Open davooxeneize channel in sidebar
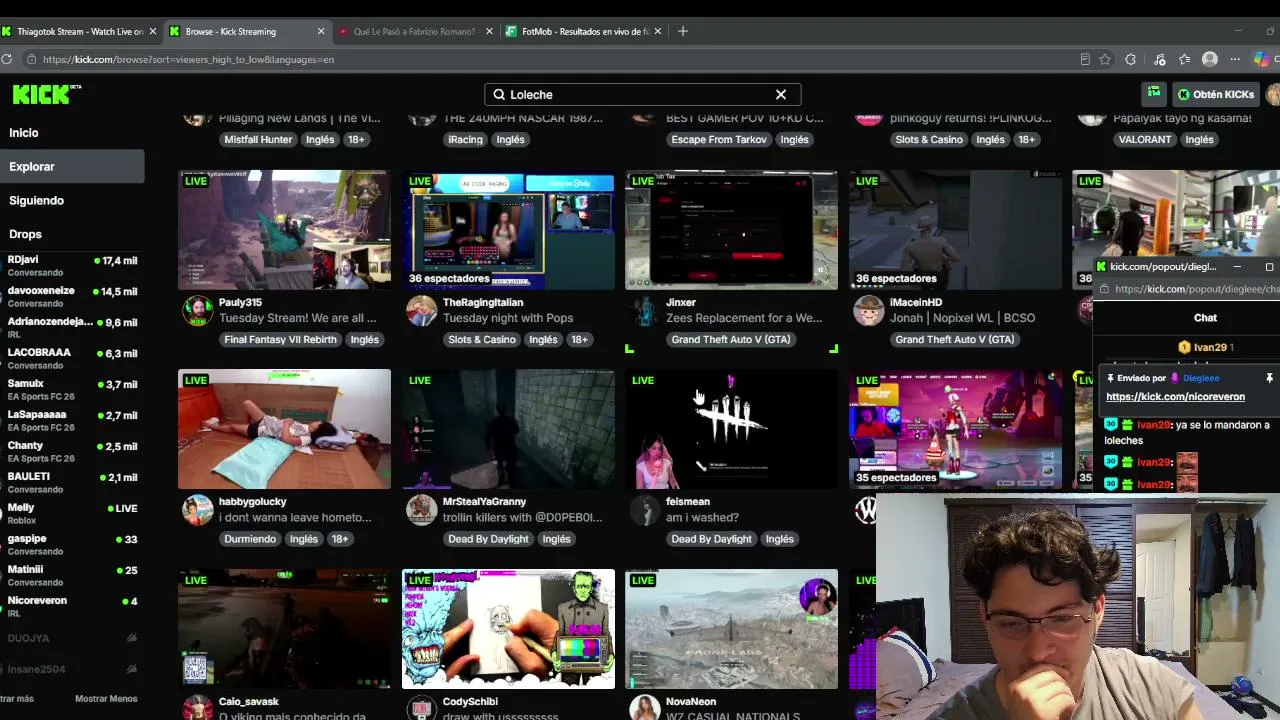Viewport: 1280px width, 720px height. pos(72,296)
